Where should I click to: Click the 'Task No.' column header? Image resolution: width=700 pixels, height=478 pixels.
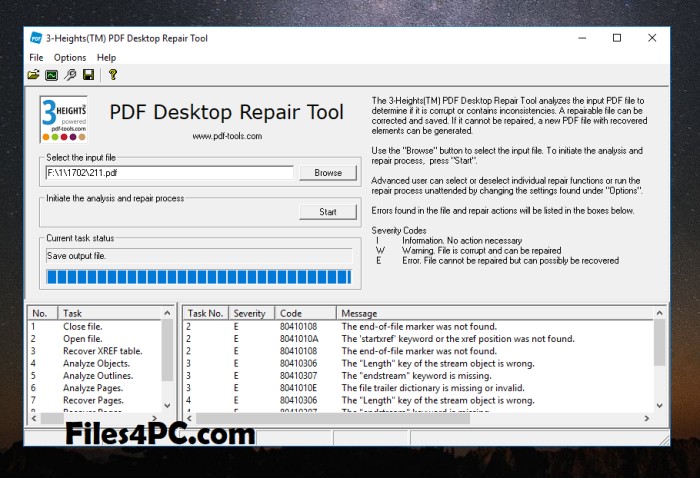point(206,313)
